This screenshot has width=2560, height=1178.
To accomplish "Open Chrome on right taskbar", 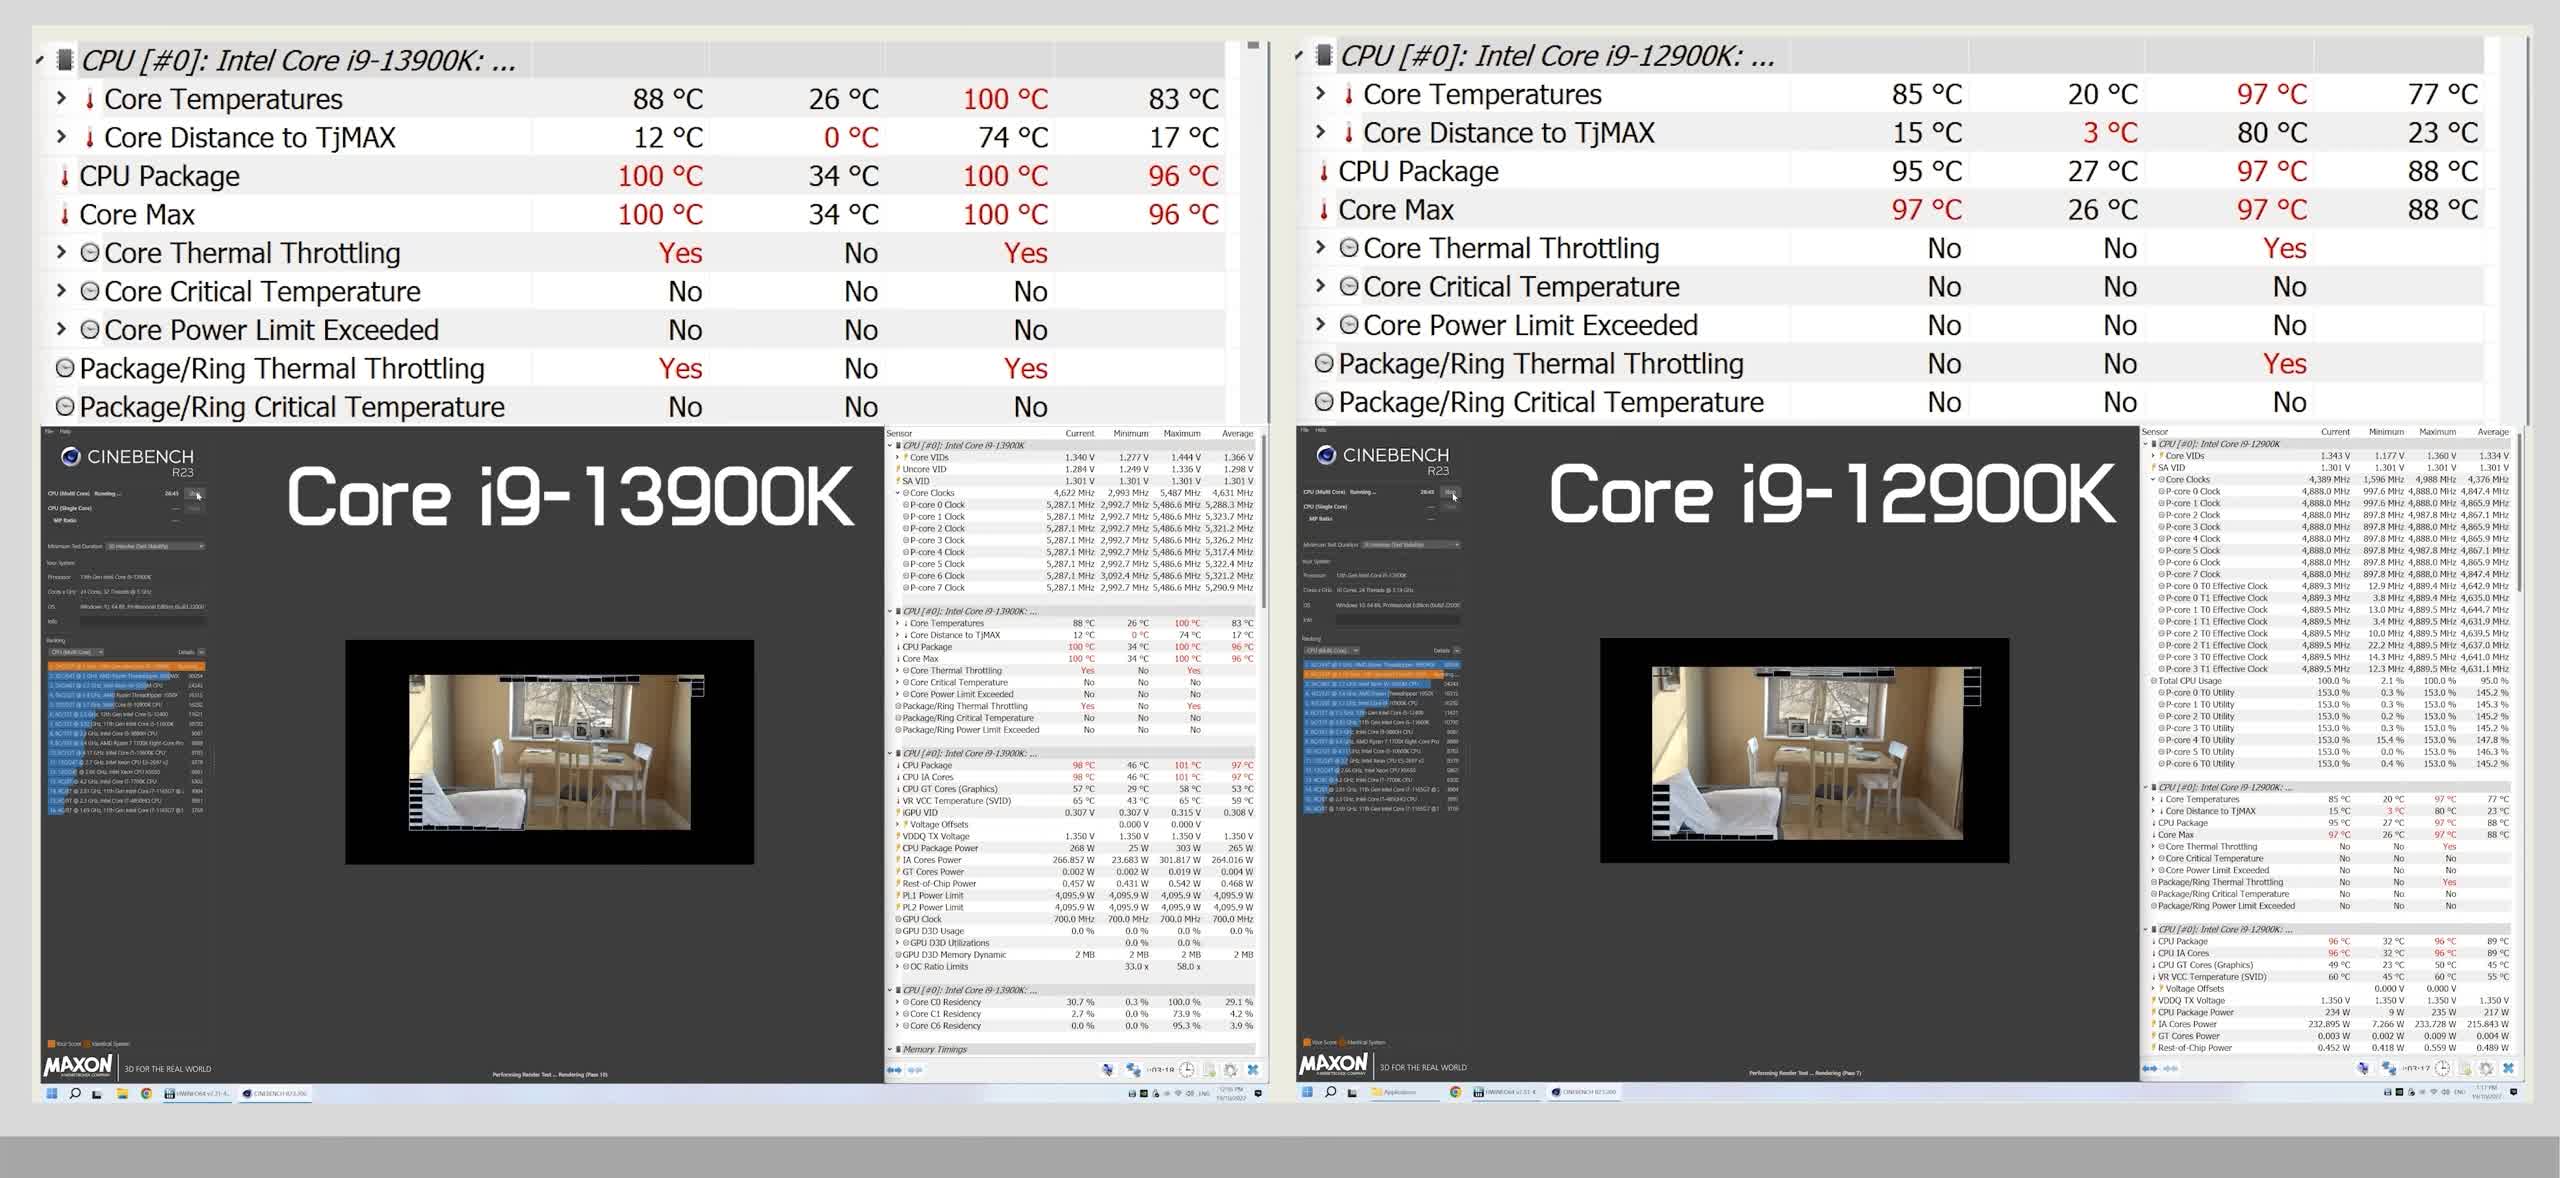I will [x=1455, y=1092].
